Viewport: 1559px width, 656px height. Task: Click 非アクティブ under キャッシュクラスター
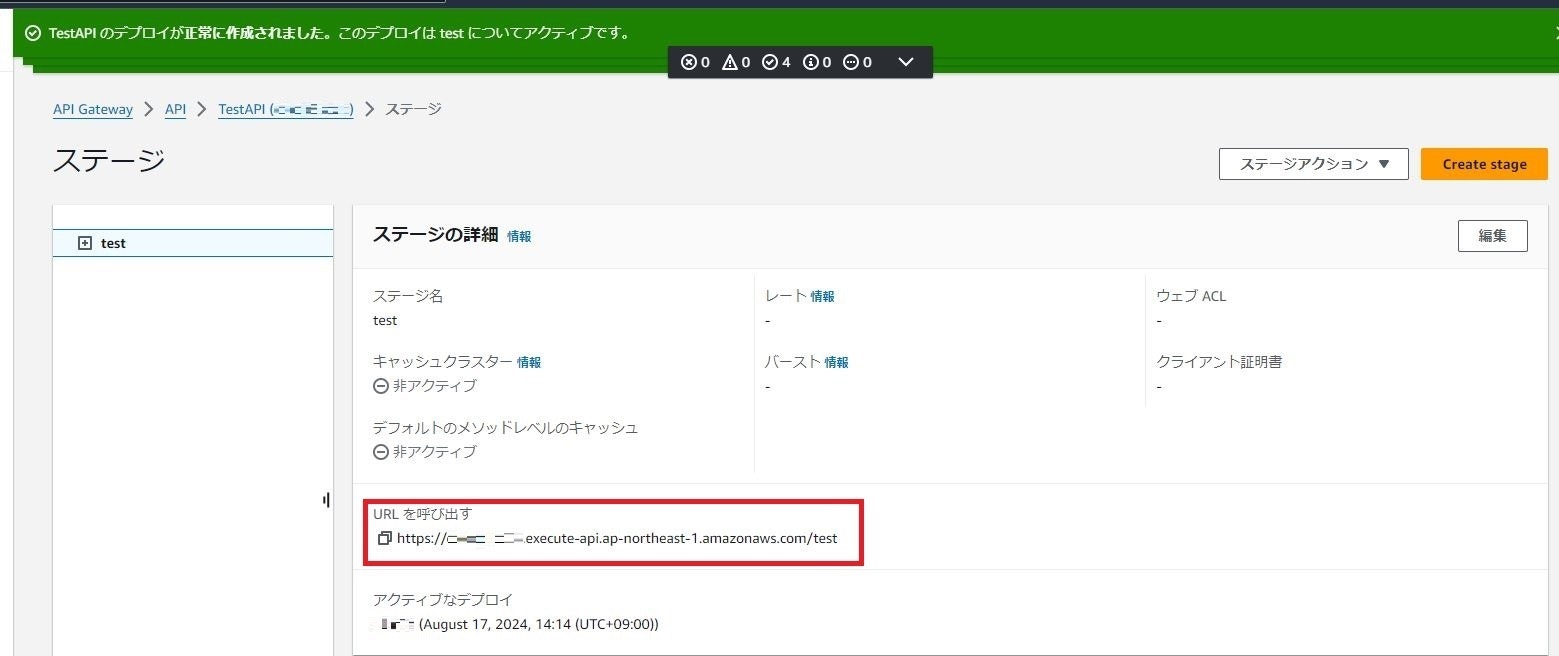point(425,386)
